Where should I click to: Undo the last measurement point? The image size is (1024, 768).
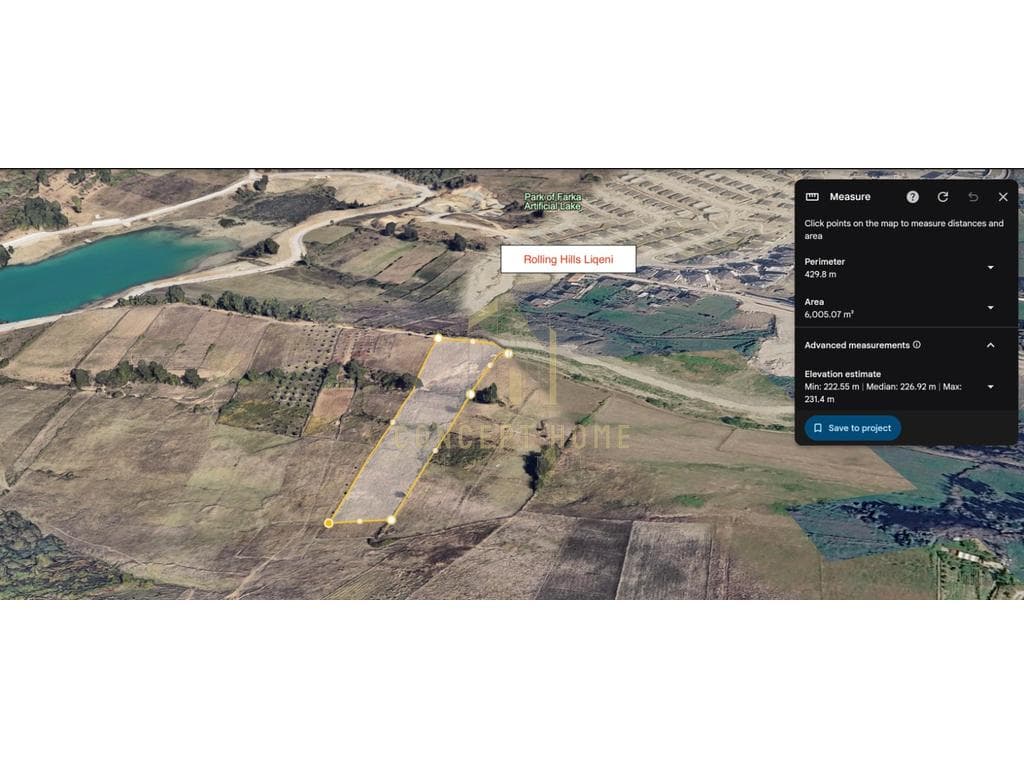[973, 197]
